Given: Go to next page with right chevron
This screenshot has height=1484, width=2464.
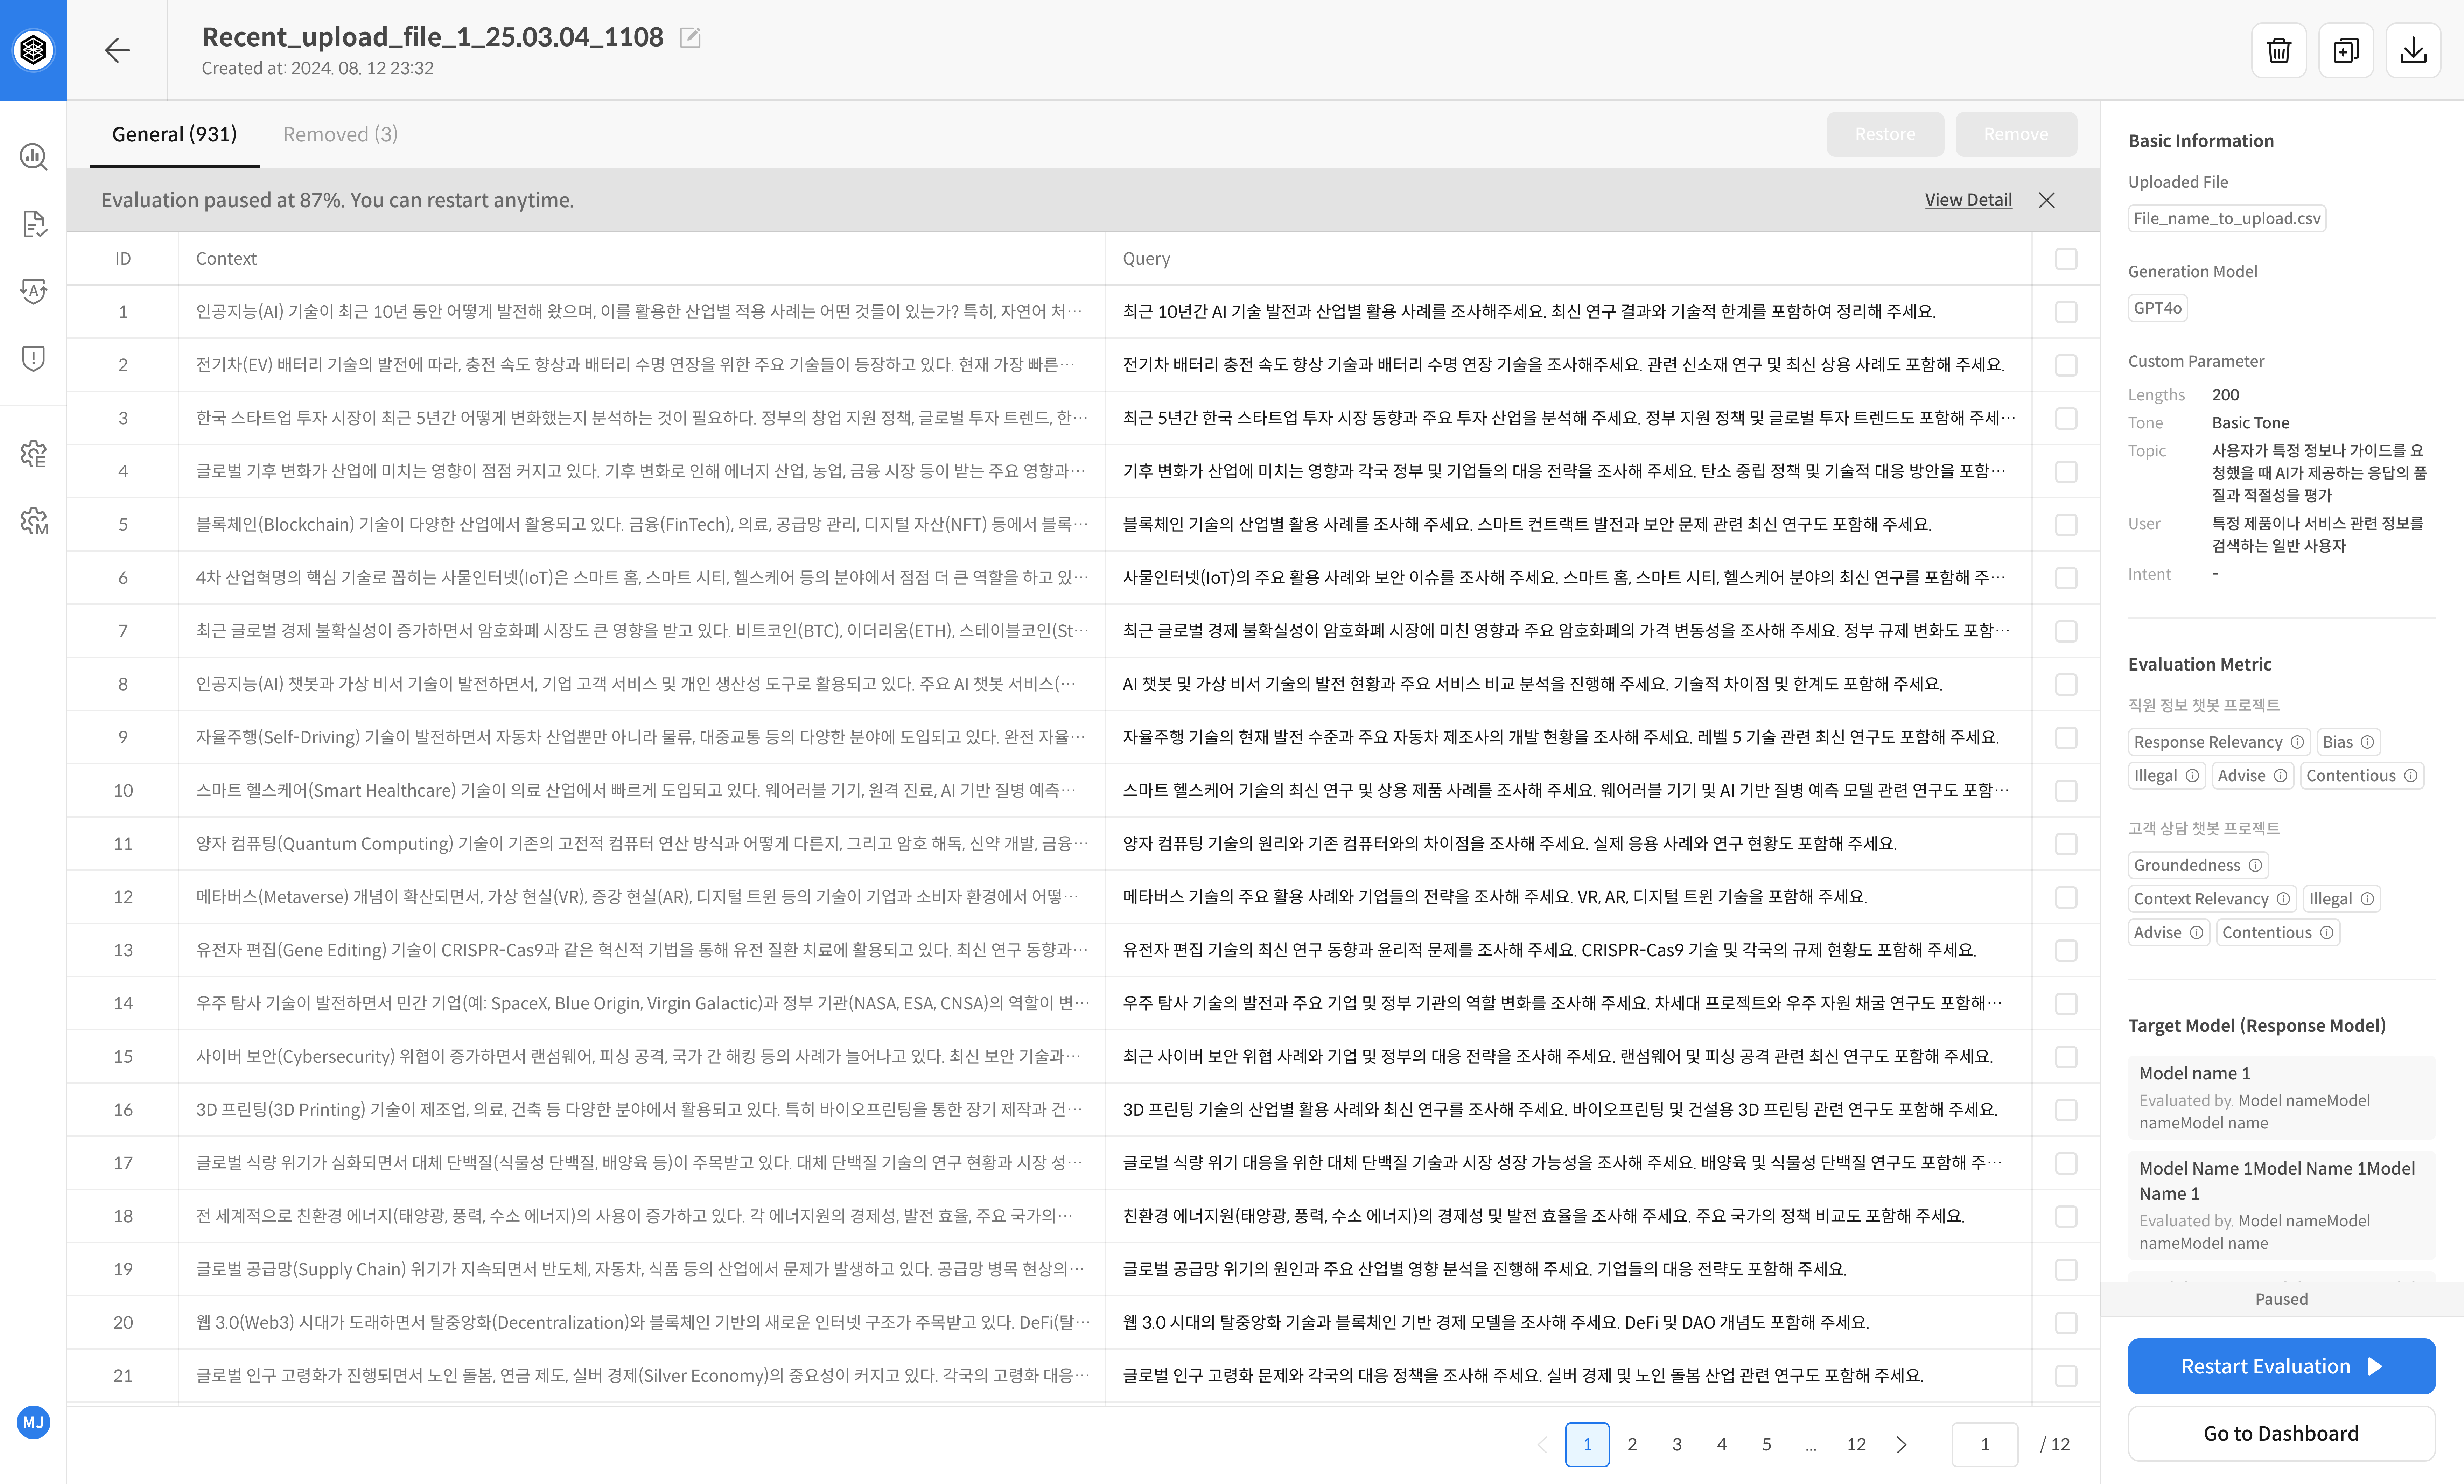Looking at the screenshot, I should click(1901, 1444).
